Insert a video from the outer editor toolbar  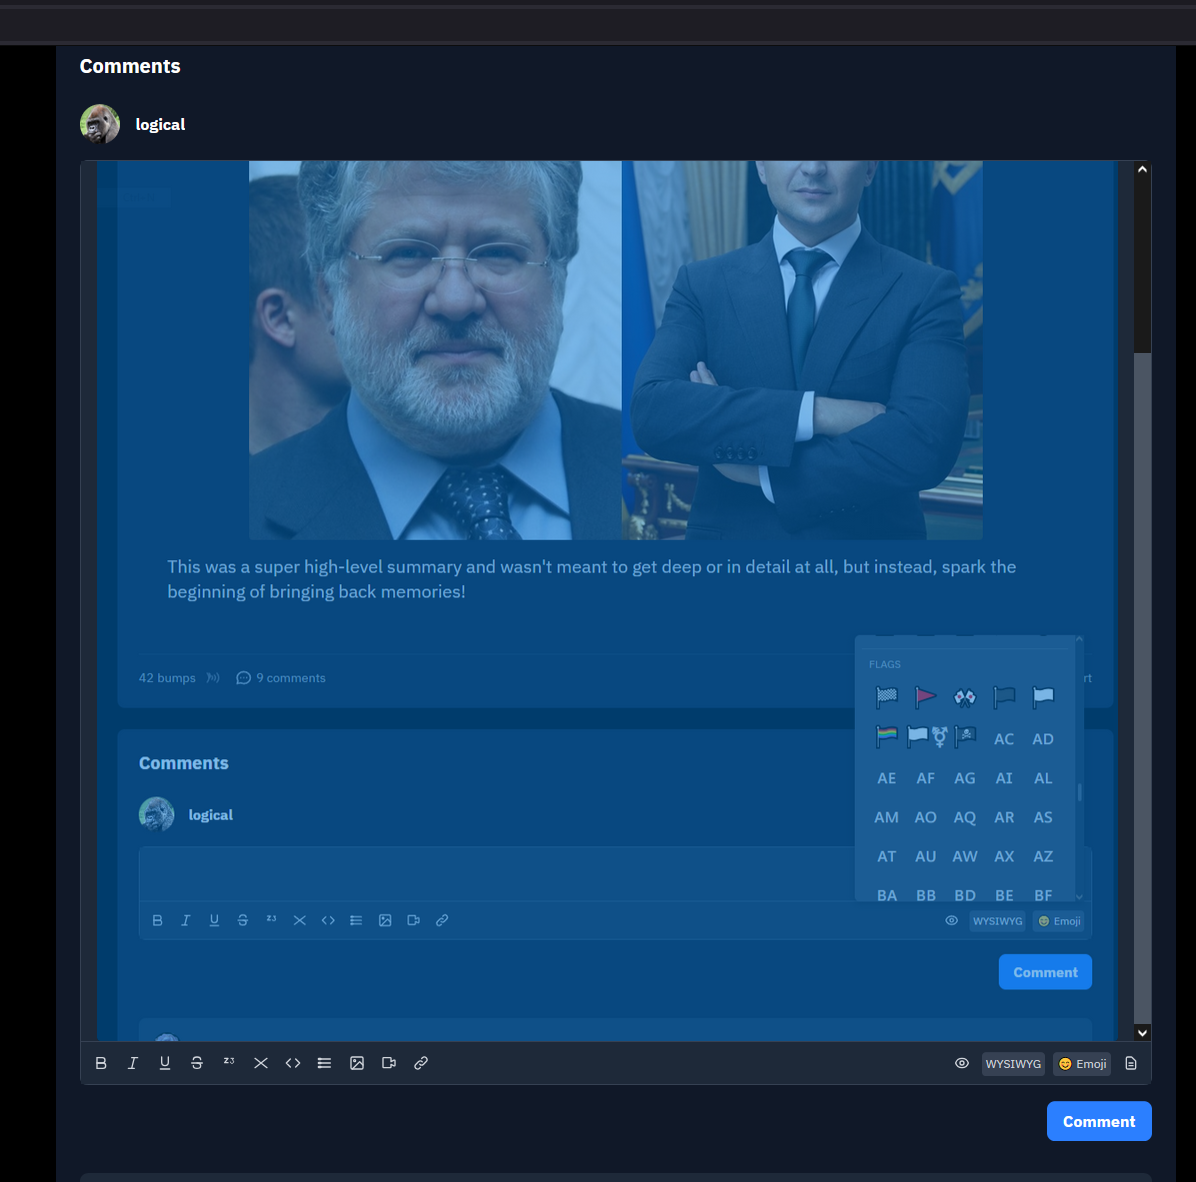[x=389, y=1063]
